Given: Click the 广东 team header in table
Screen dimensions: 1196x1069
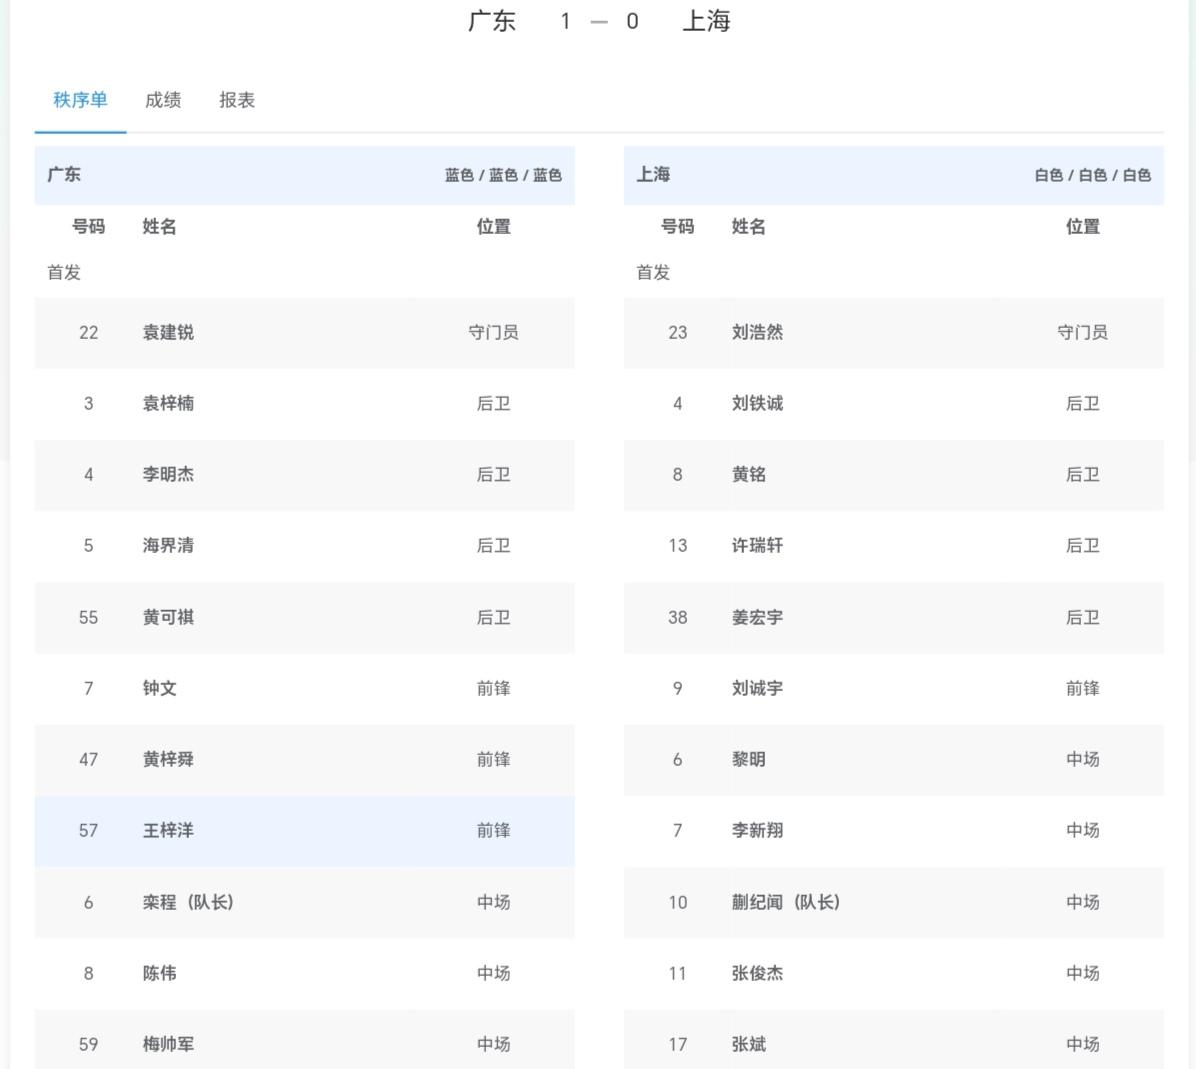Looking at the screenshot, I should click(64, 175).
